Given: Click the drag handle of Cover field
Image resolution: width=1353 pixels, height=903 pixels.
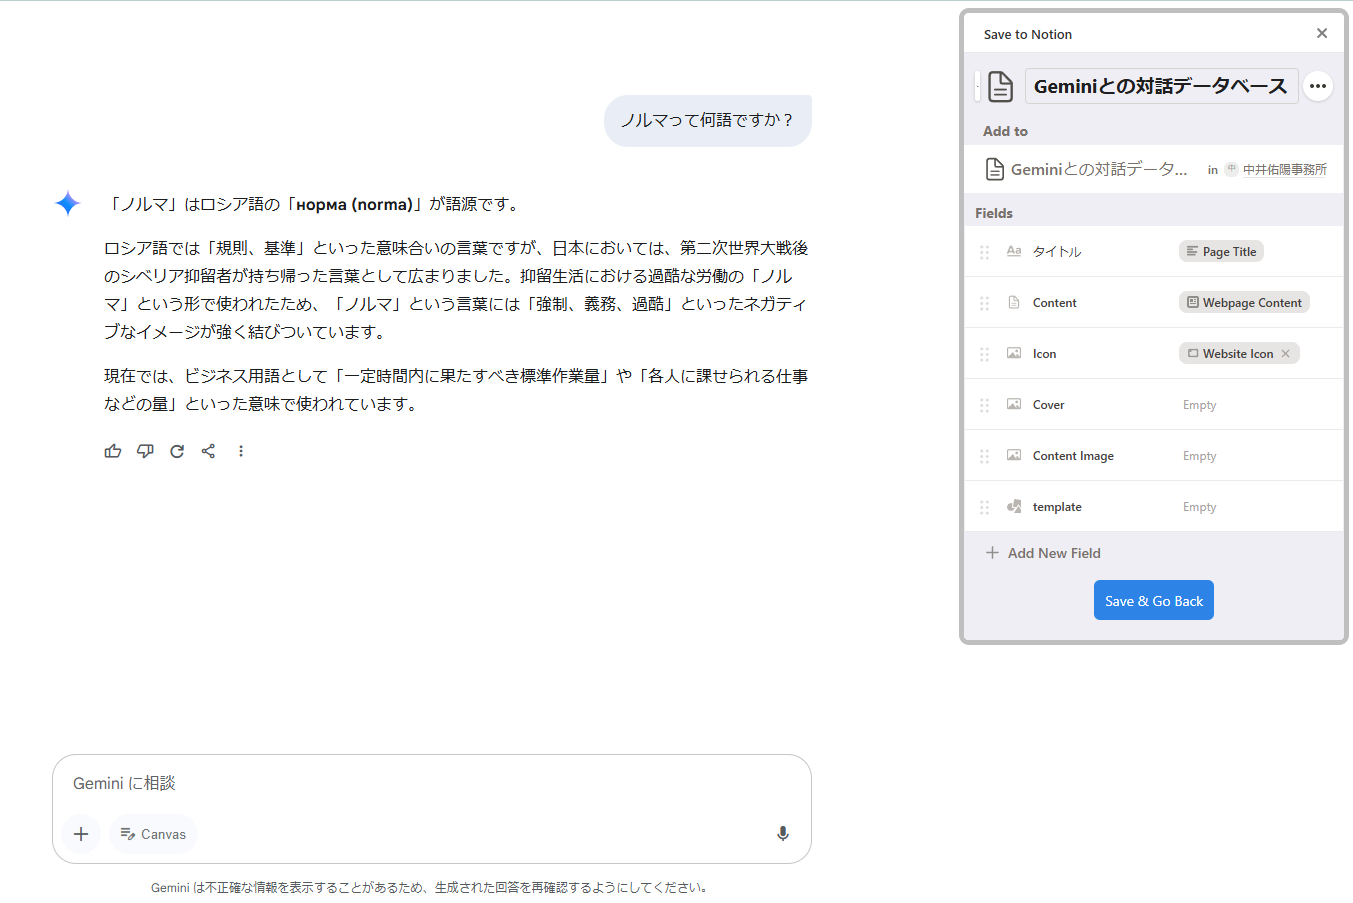Looking at the screenshot, I should tap(984, 405).
